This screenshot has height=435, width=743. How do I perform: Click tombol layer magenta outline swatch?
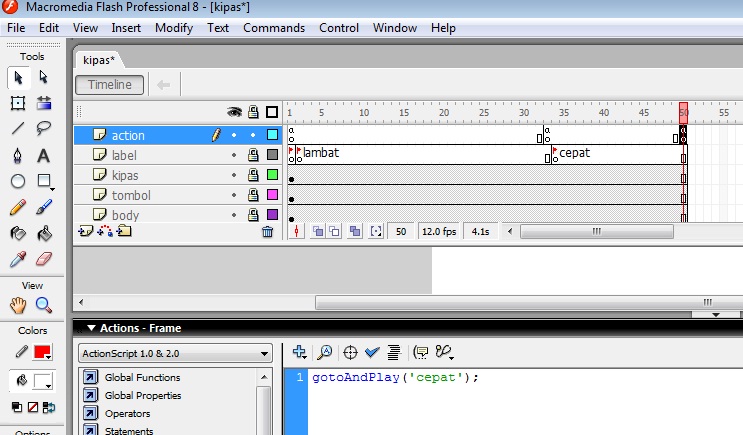click(x=272, y=195)
